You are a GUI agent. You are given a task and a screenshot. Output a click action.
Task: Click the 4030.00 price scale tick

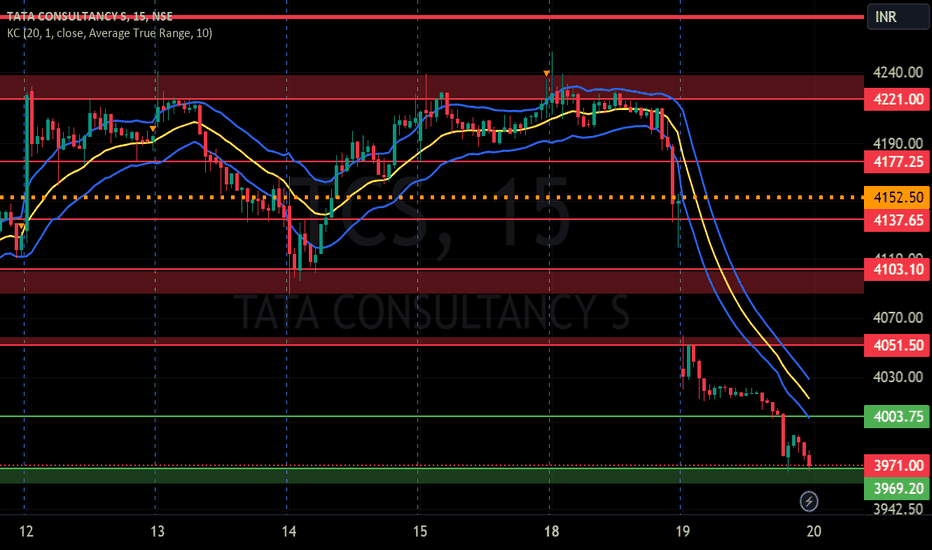click(898, 377)
